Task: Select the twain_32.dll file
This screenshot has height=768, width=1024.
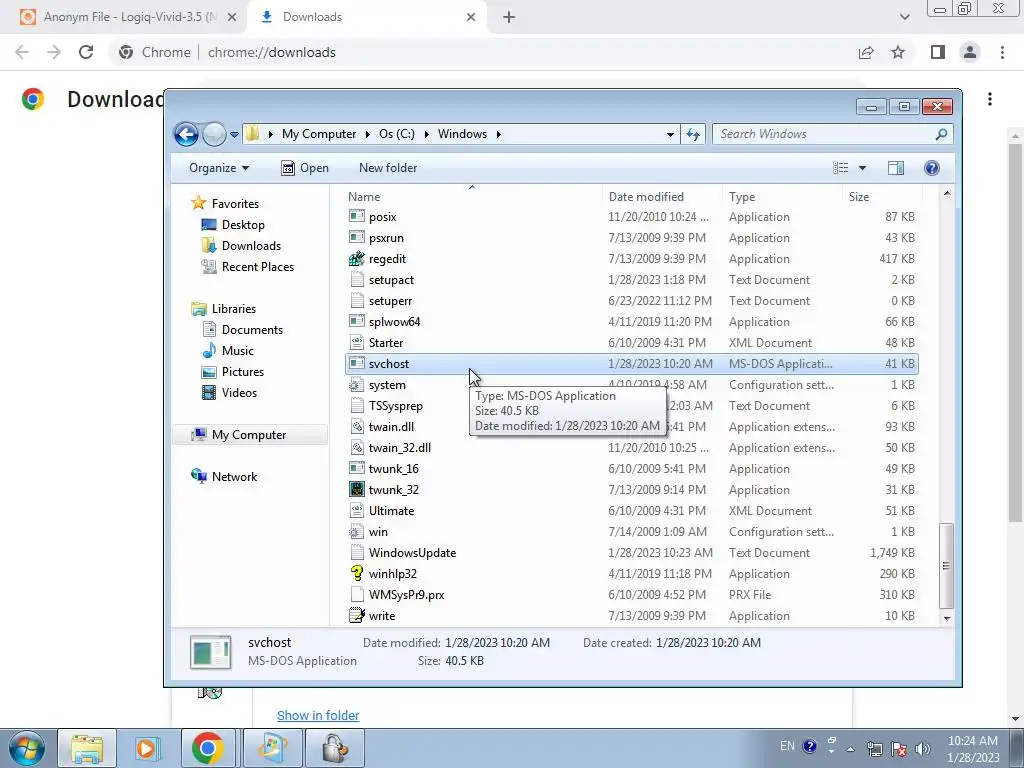Action: (632, 448)
